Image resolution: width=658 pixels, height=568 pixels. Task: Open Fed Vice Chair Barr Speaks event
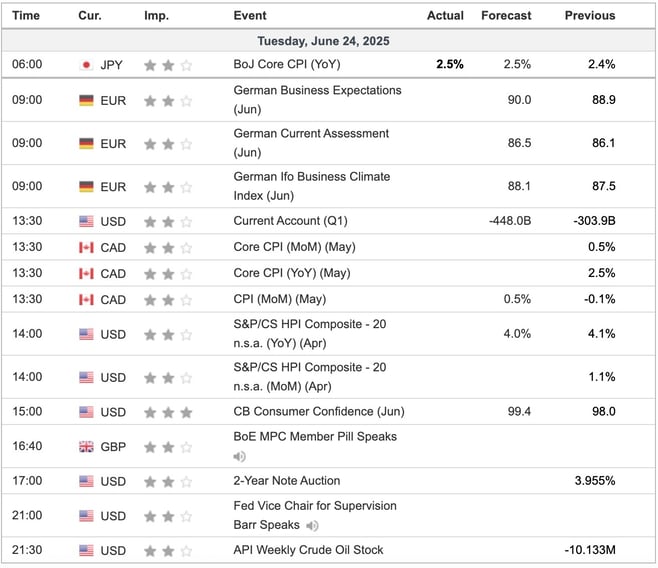(315, 515)
